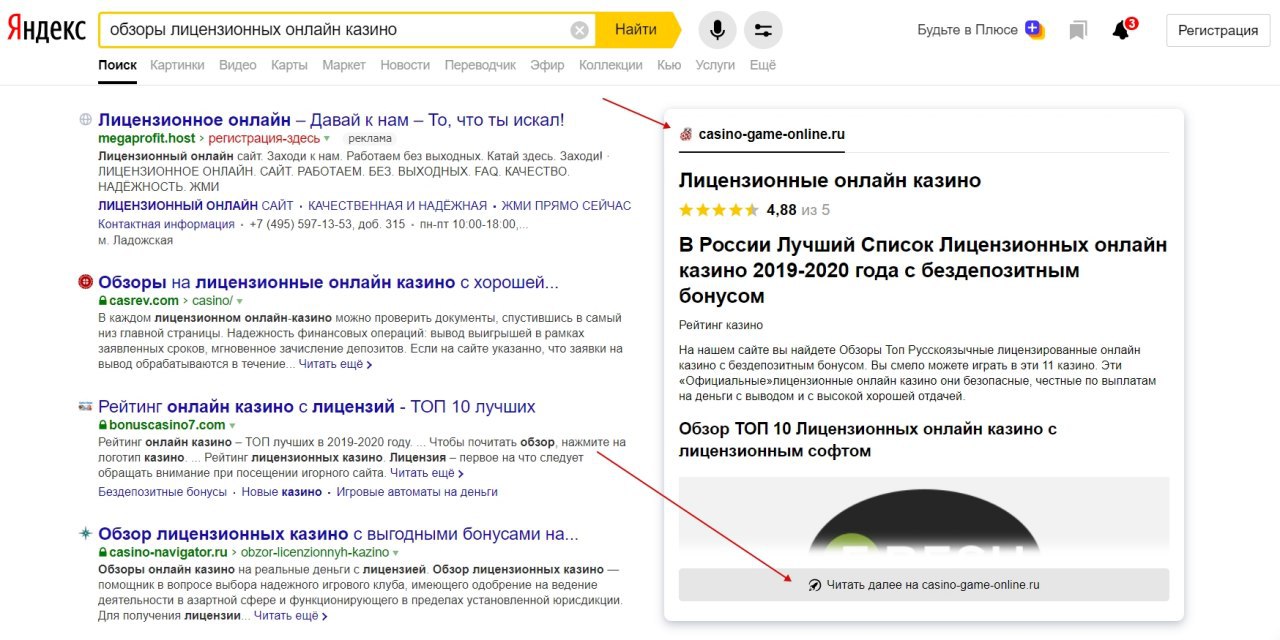This screenshot has height=640, width=1280.
Task: Open the Рейтинг онлайн казино с лицензий result
Action: pos(317,407)
